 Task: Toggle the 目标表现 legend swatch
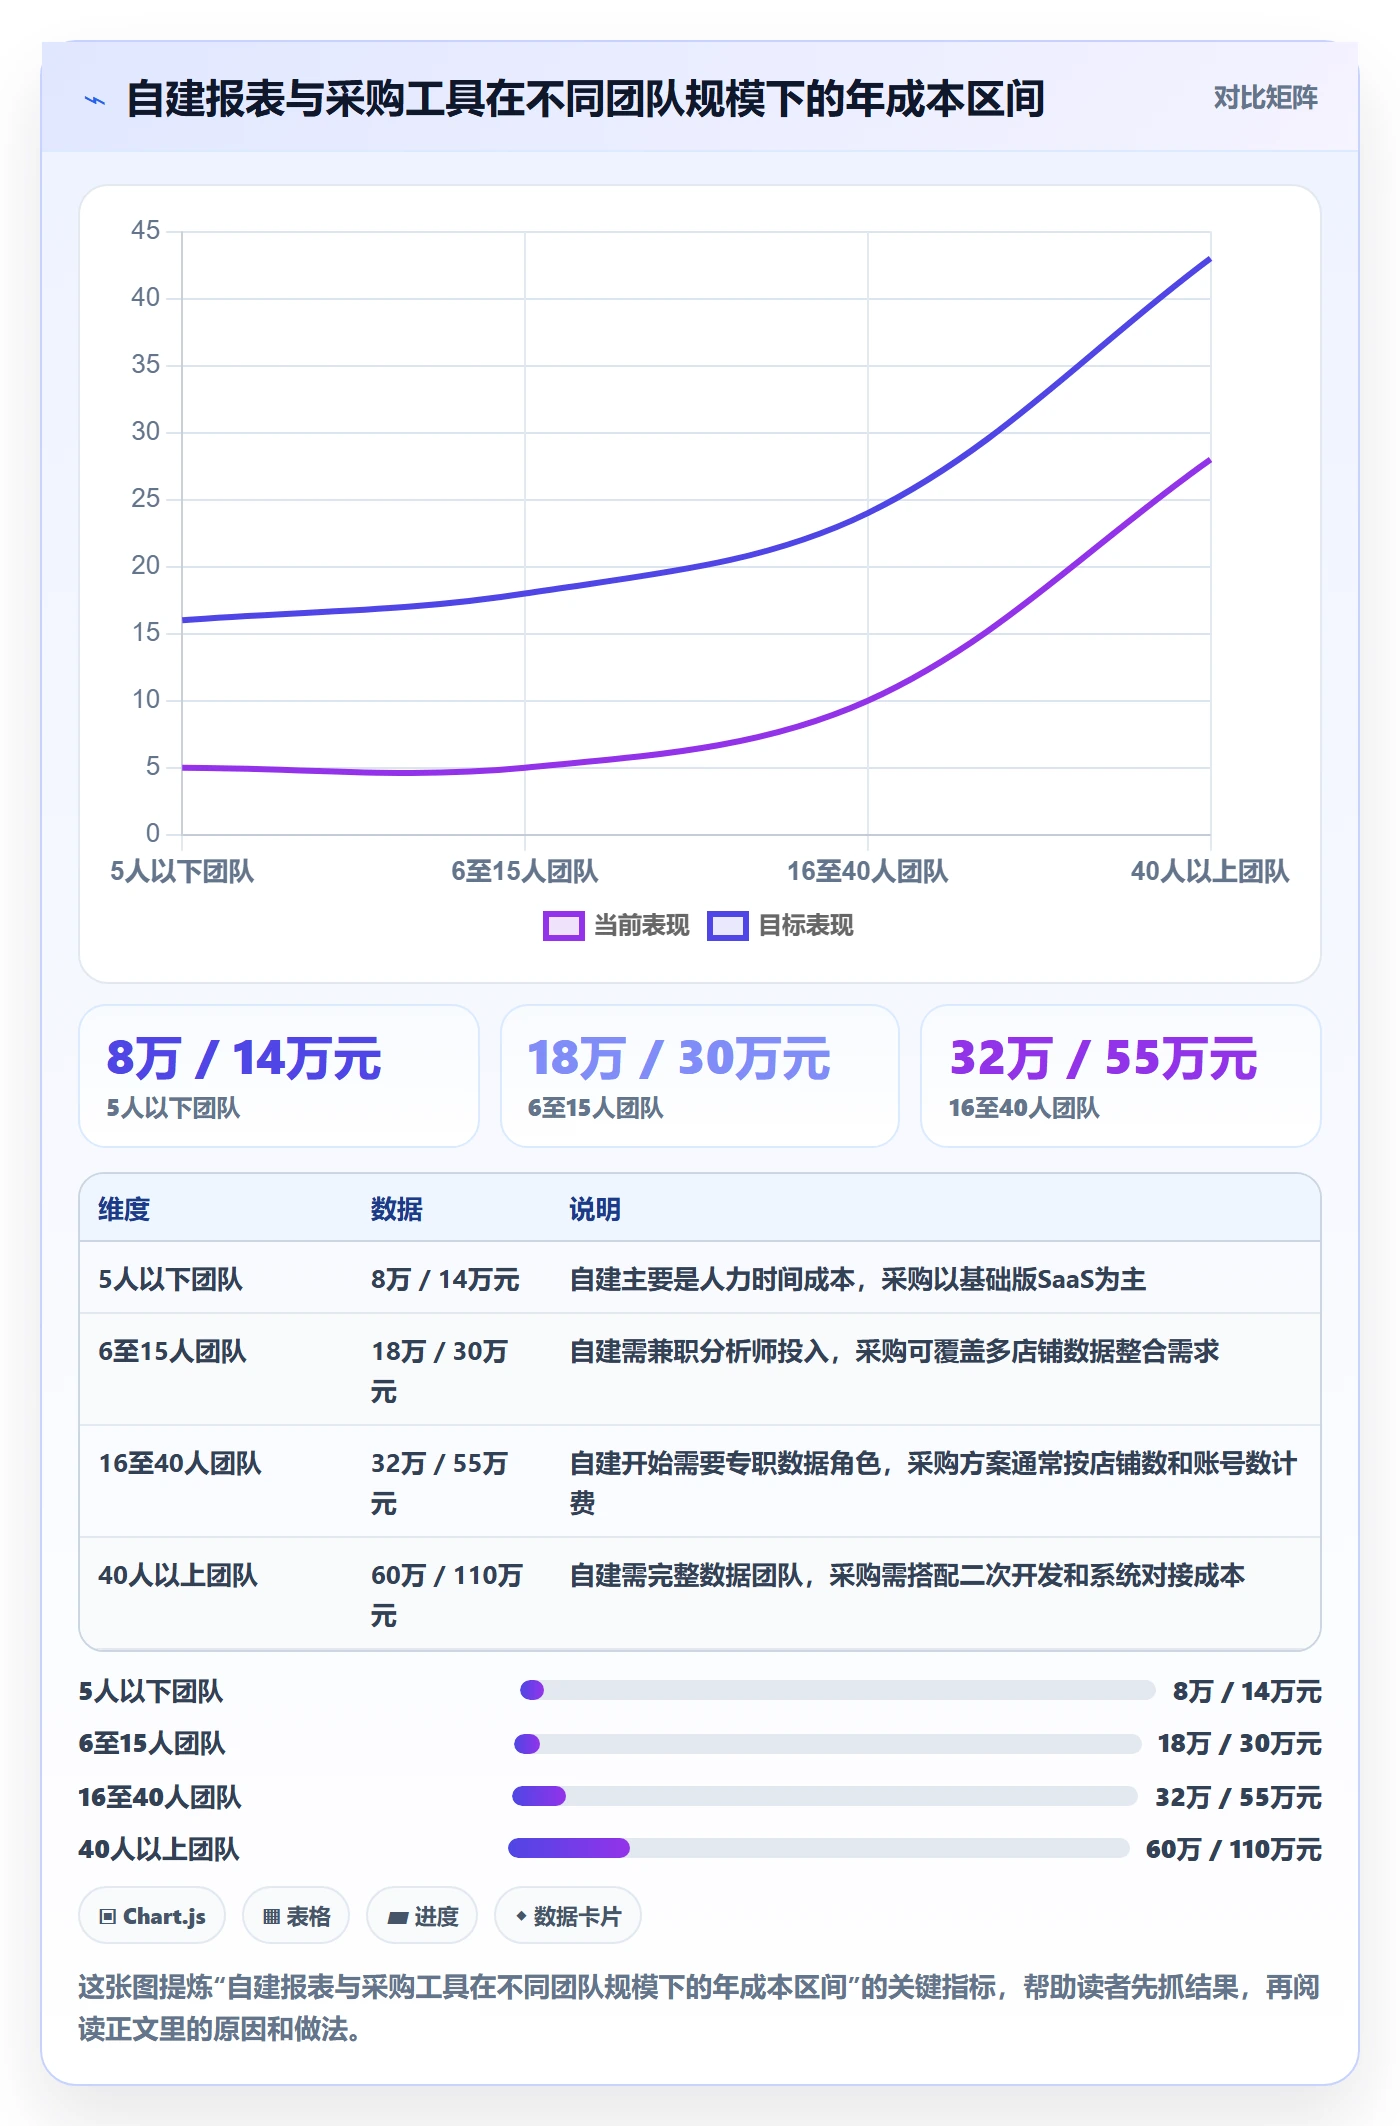(x=727, y=926)
